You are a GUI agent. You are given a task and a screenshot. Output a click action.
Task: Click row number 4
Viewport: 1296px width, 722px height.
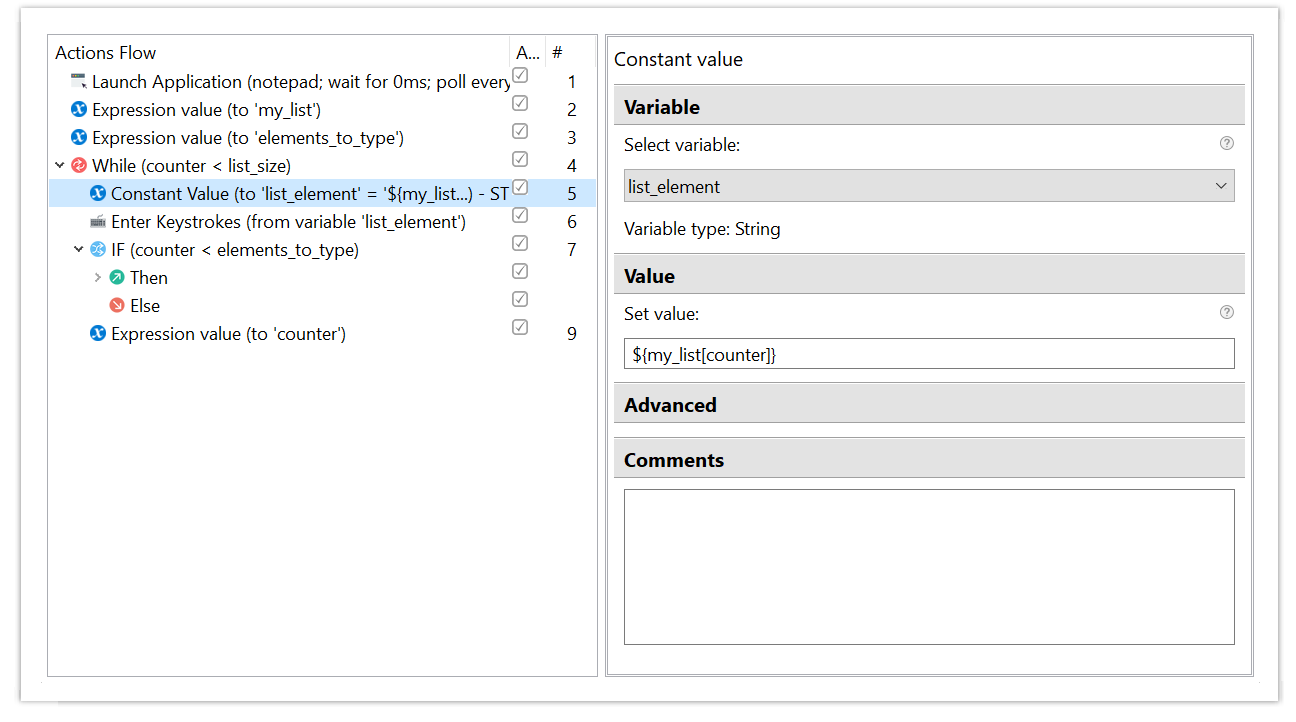pos(572,166)
